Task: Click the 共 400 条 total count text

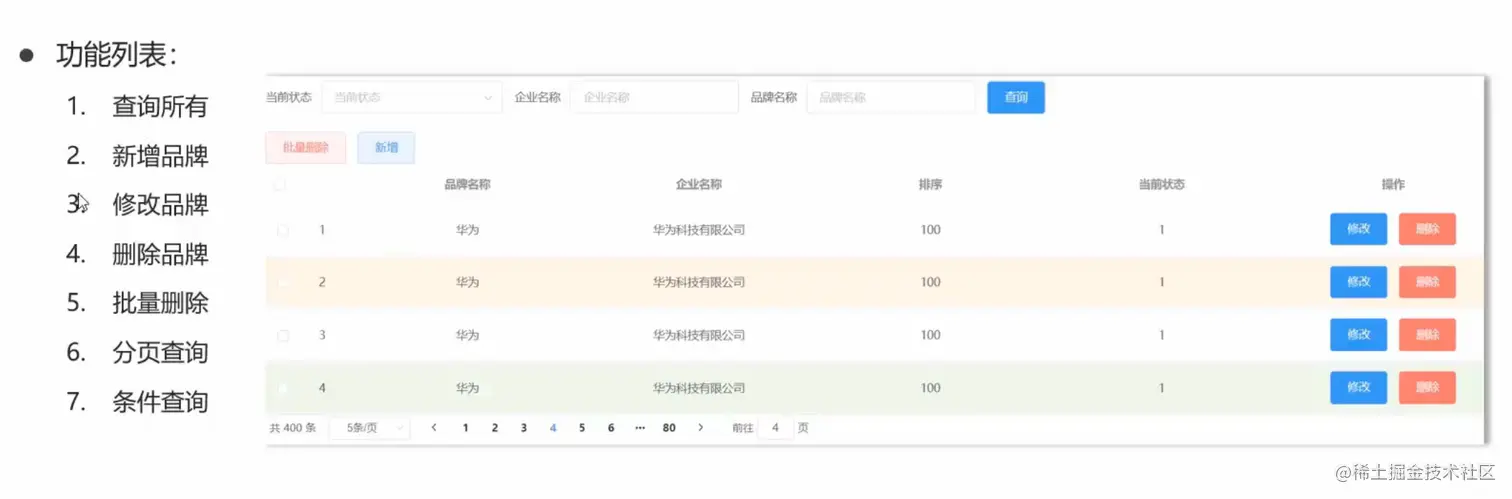Action: tap(293, 428)
